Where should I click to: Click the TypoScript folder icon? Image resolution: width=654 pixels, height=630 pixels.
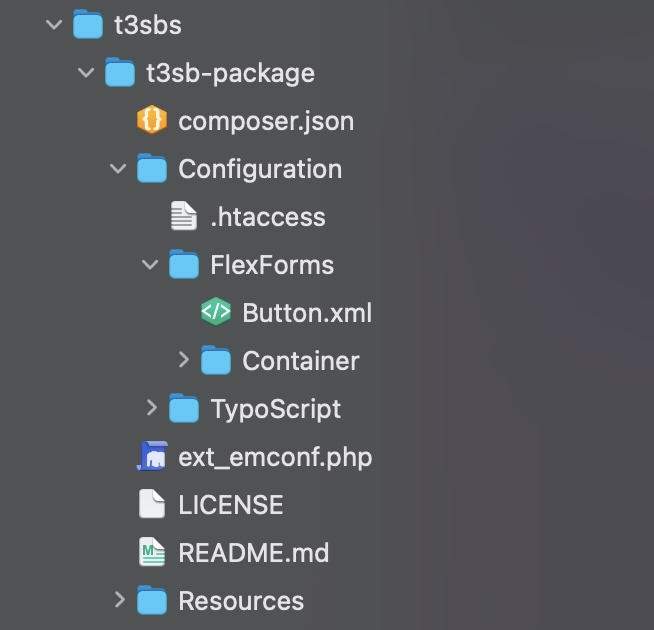pyautogui.click(x=183, y=409)
